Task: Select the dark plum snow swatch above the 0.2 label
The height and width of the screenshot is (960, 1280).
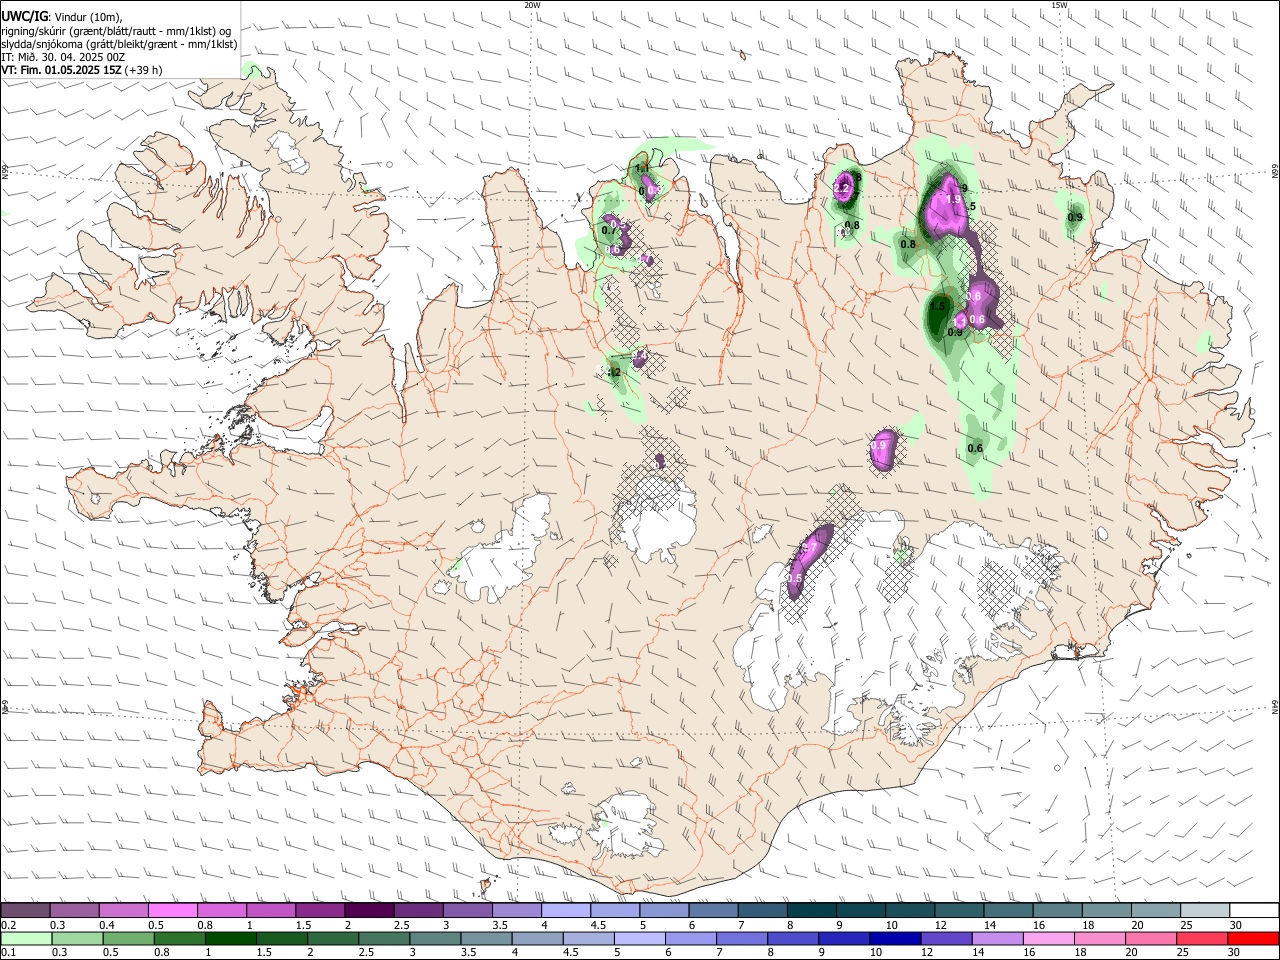Action: pyautogui.click(x=24, y=911)
